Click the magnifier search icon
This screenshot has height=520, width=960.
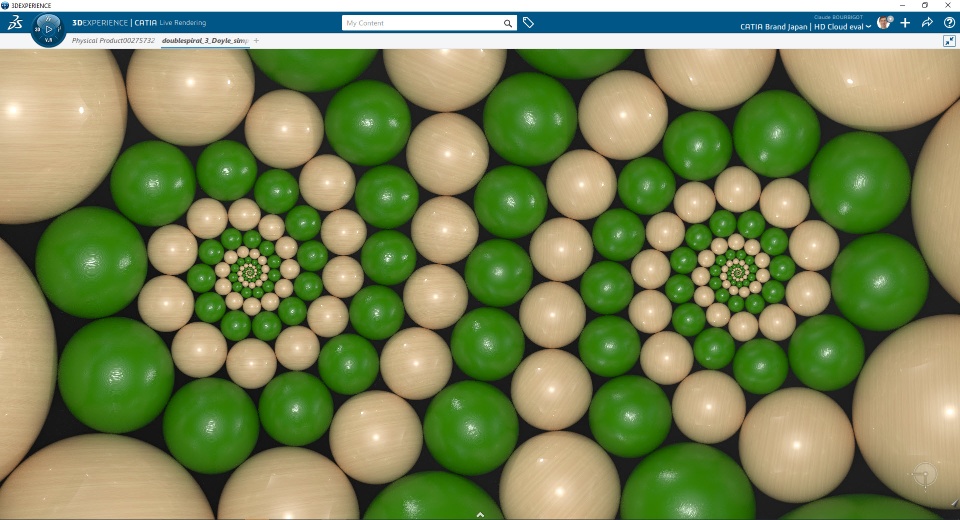pyautogui.click(x=508, y=23)
